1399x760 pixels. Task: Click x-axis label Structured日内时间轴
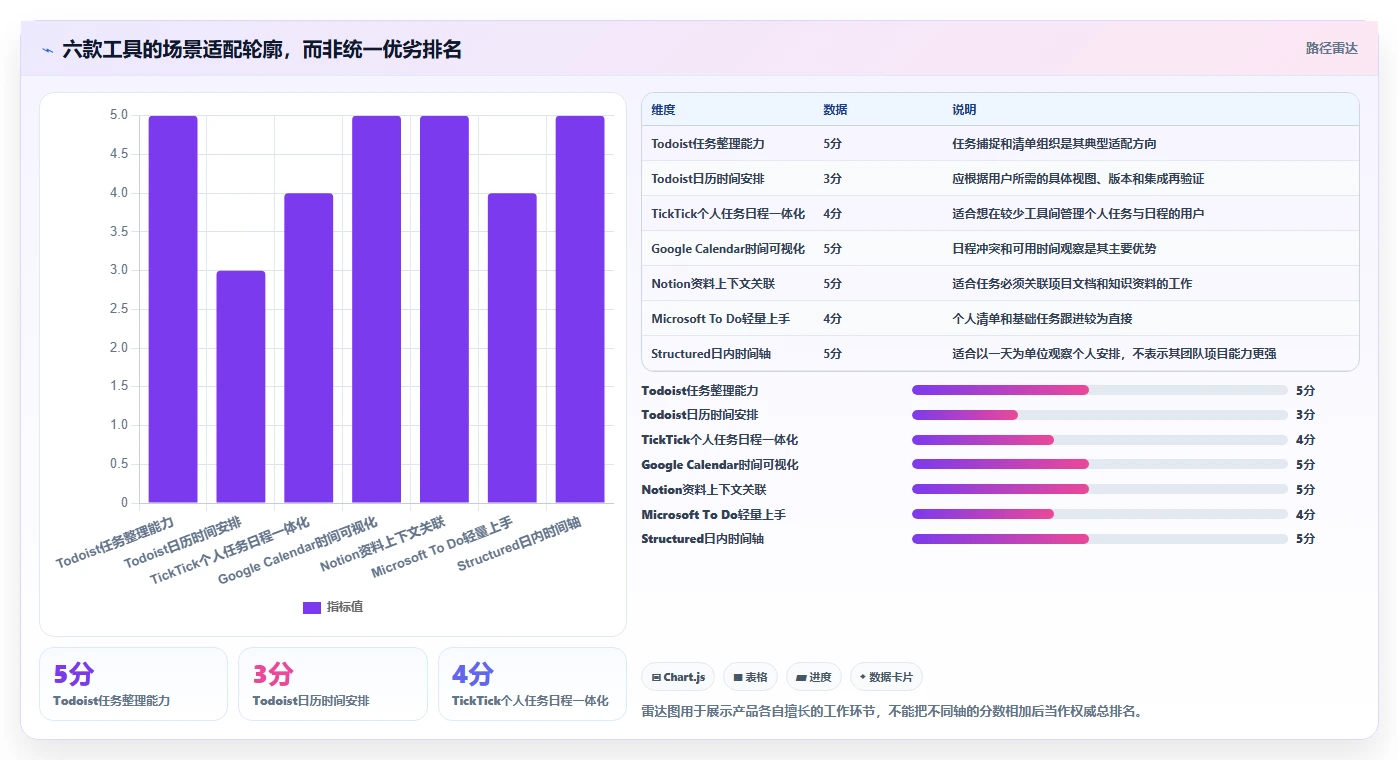[519, 546]
